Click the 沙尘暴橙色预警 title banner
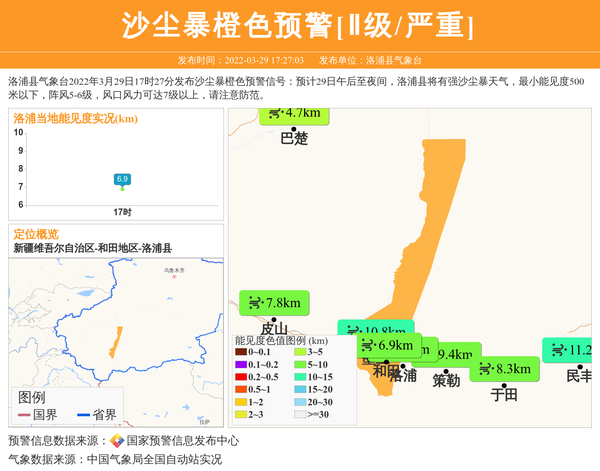 pyautogui.click(x=299, y=26)
